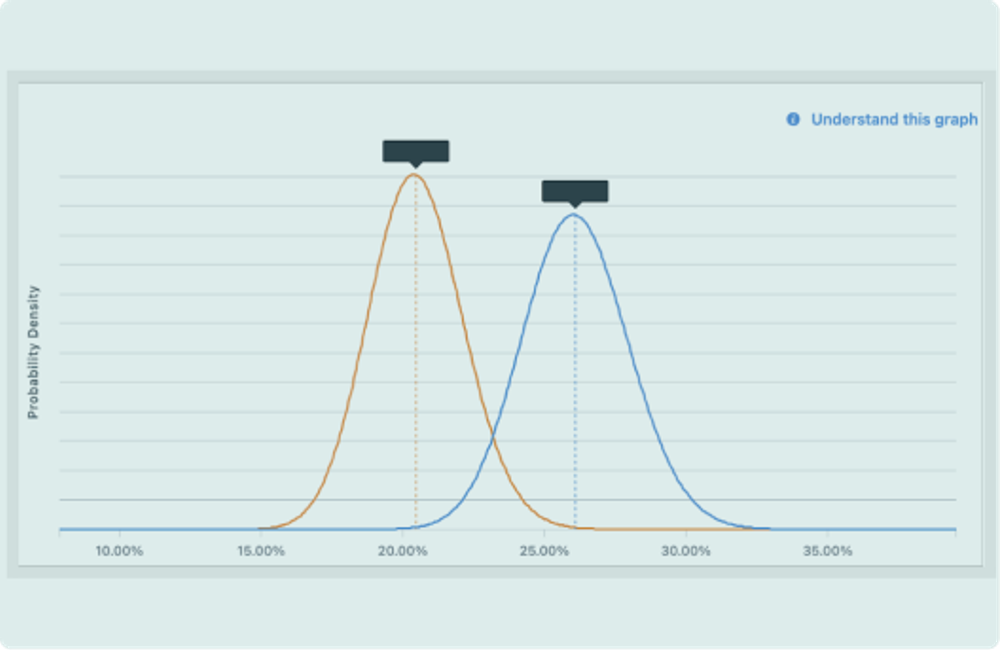Select the blue distribution curve peak
This screenshot has width=1000, height=650.
(x=573, y=213)
